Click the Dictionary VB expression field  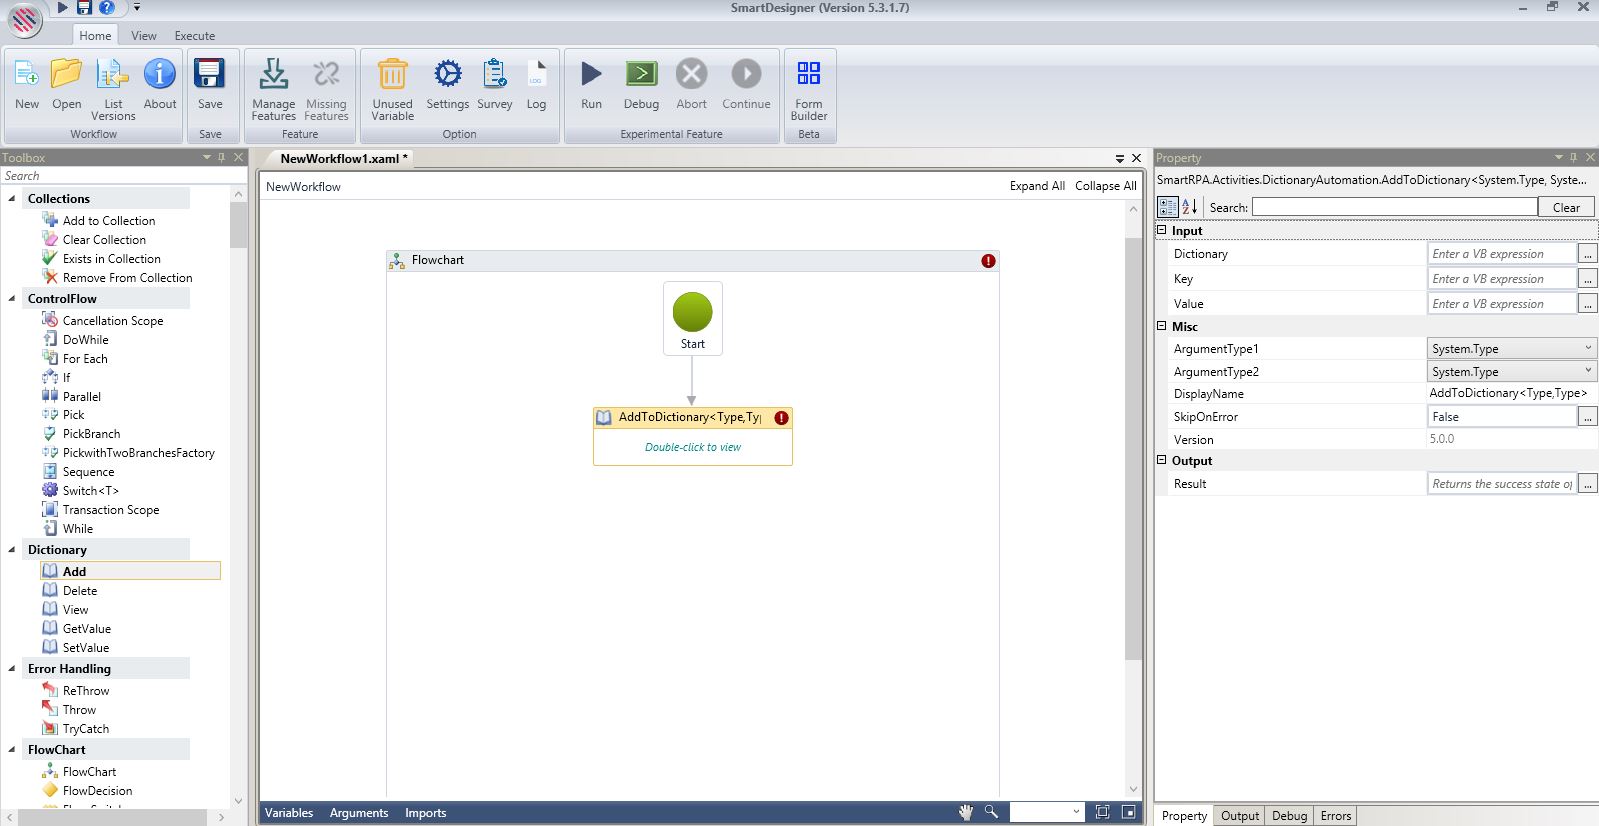click(x=1500, y=254)
